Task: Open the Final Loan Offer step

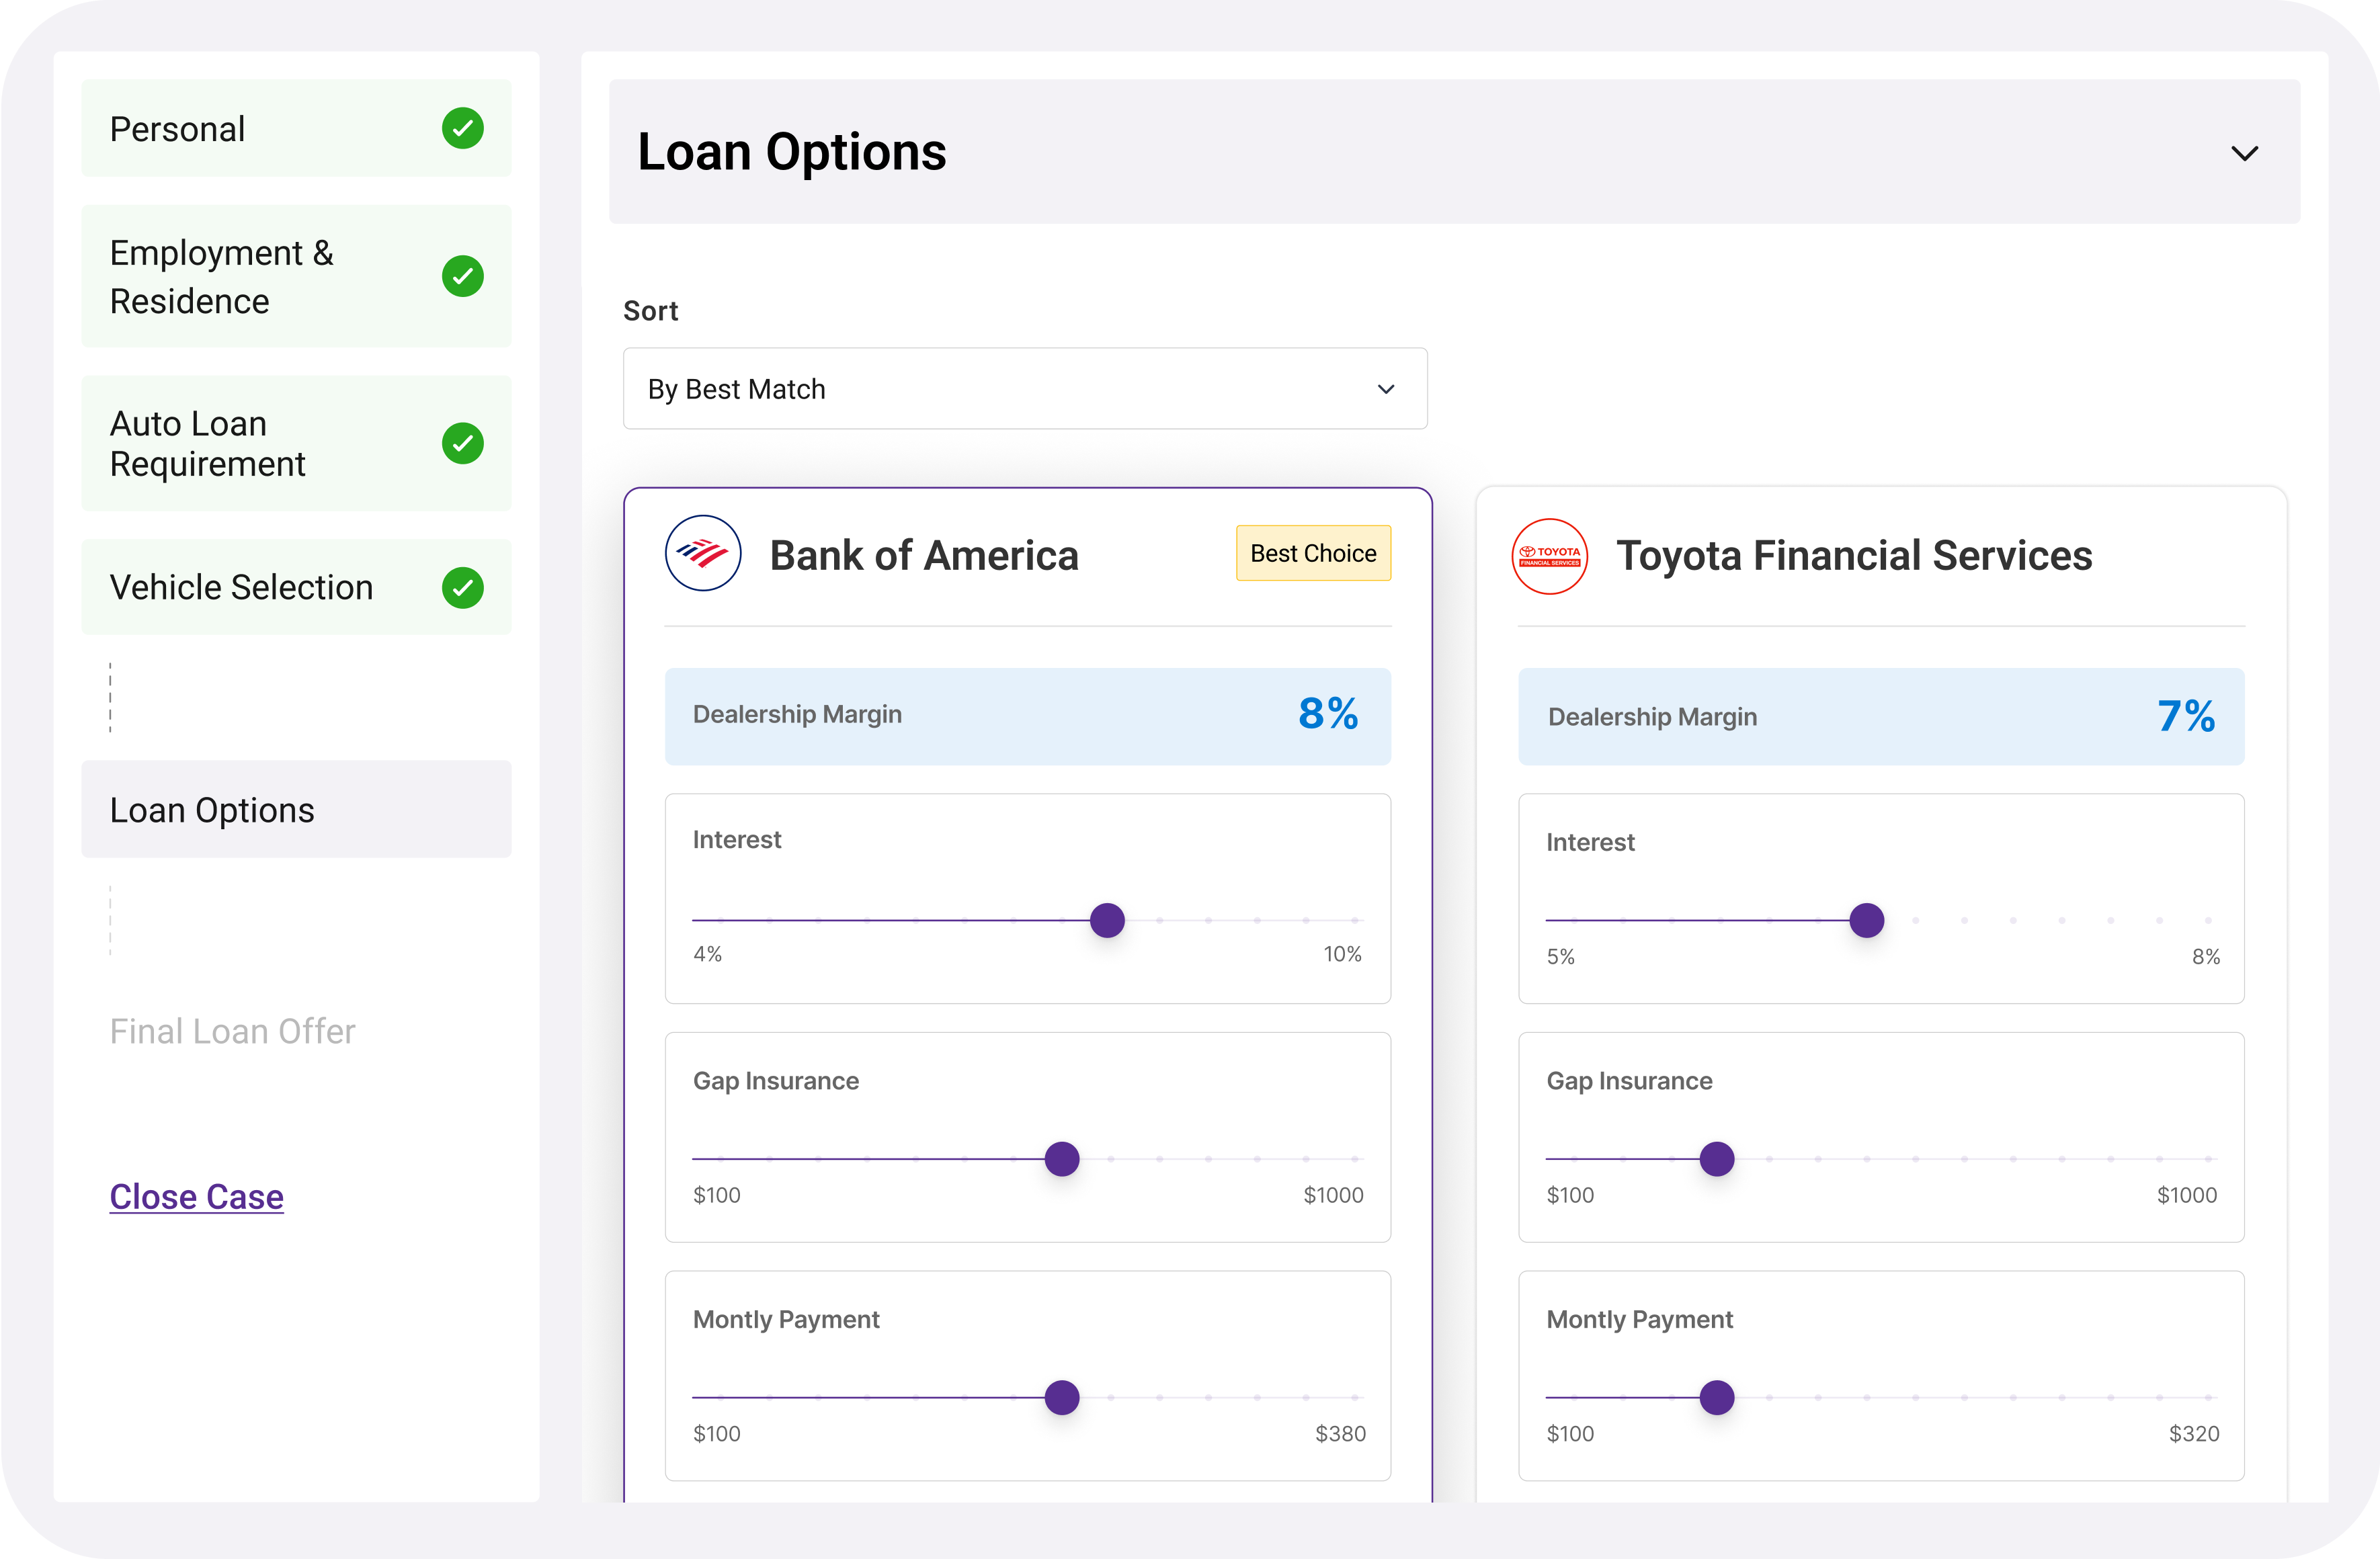Action: [232, 1031]
